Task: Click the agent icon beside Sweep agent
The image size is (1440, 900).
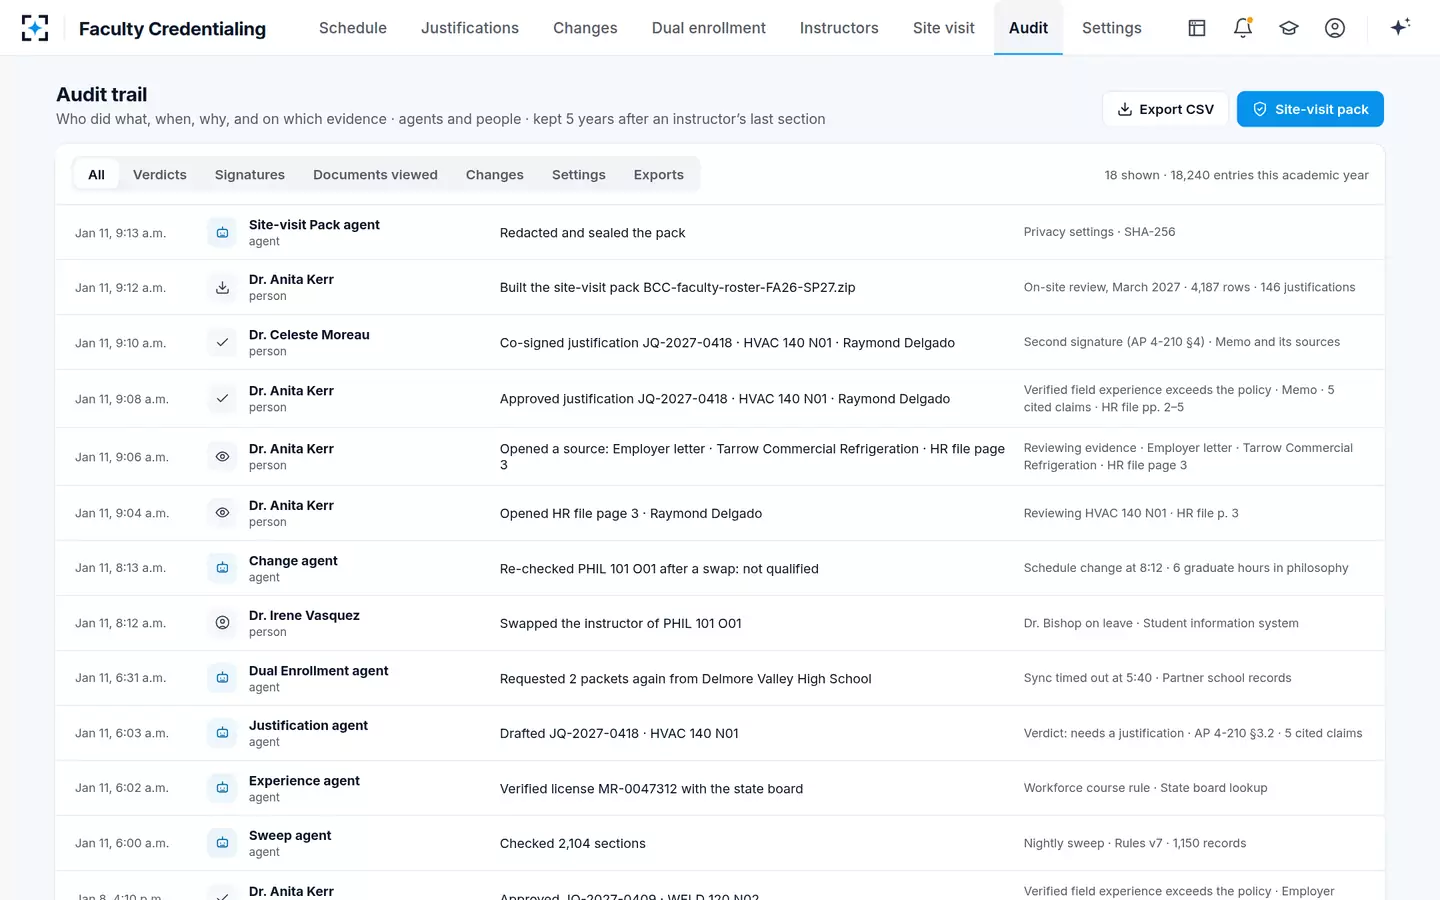Action: (222, 843)
